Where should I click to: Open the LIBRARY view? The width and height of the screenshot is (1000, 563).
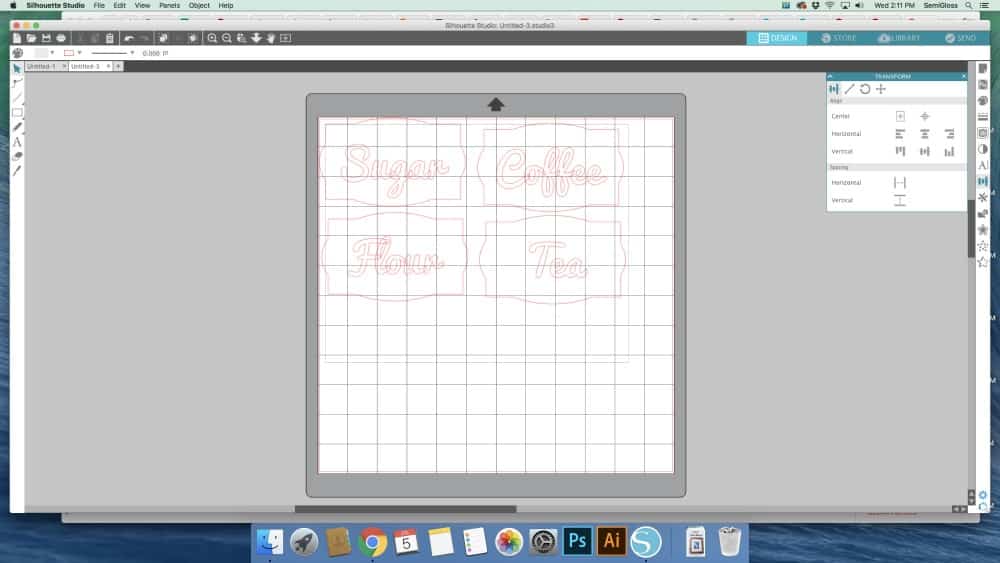coord(899,38)
